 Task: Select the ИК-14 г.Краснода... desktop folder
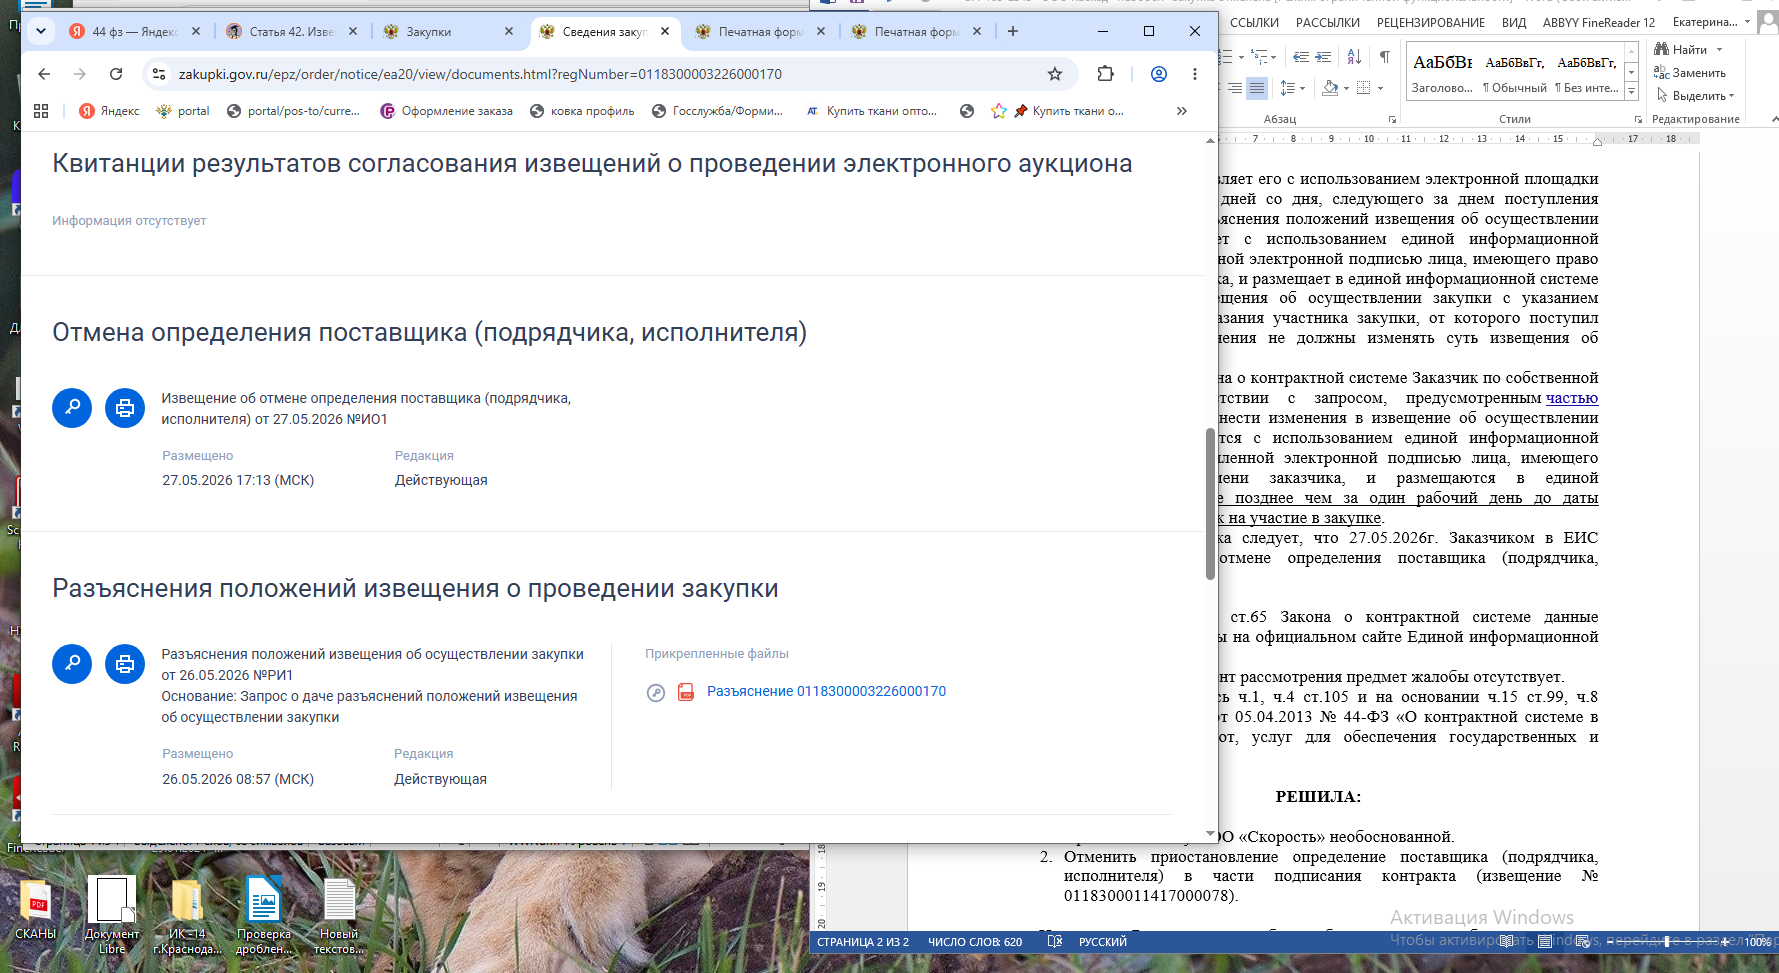coord(187,915)
